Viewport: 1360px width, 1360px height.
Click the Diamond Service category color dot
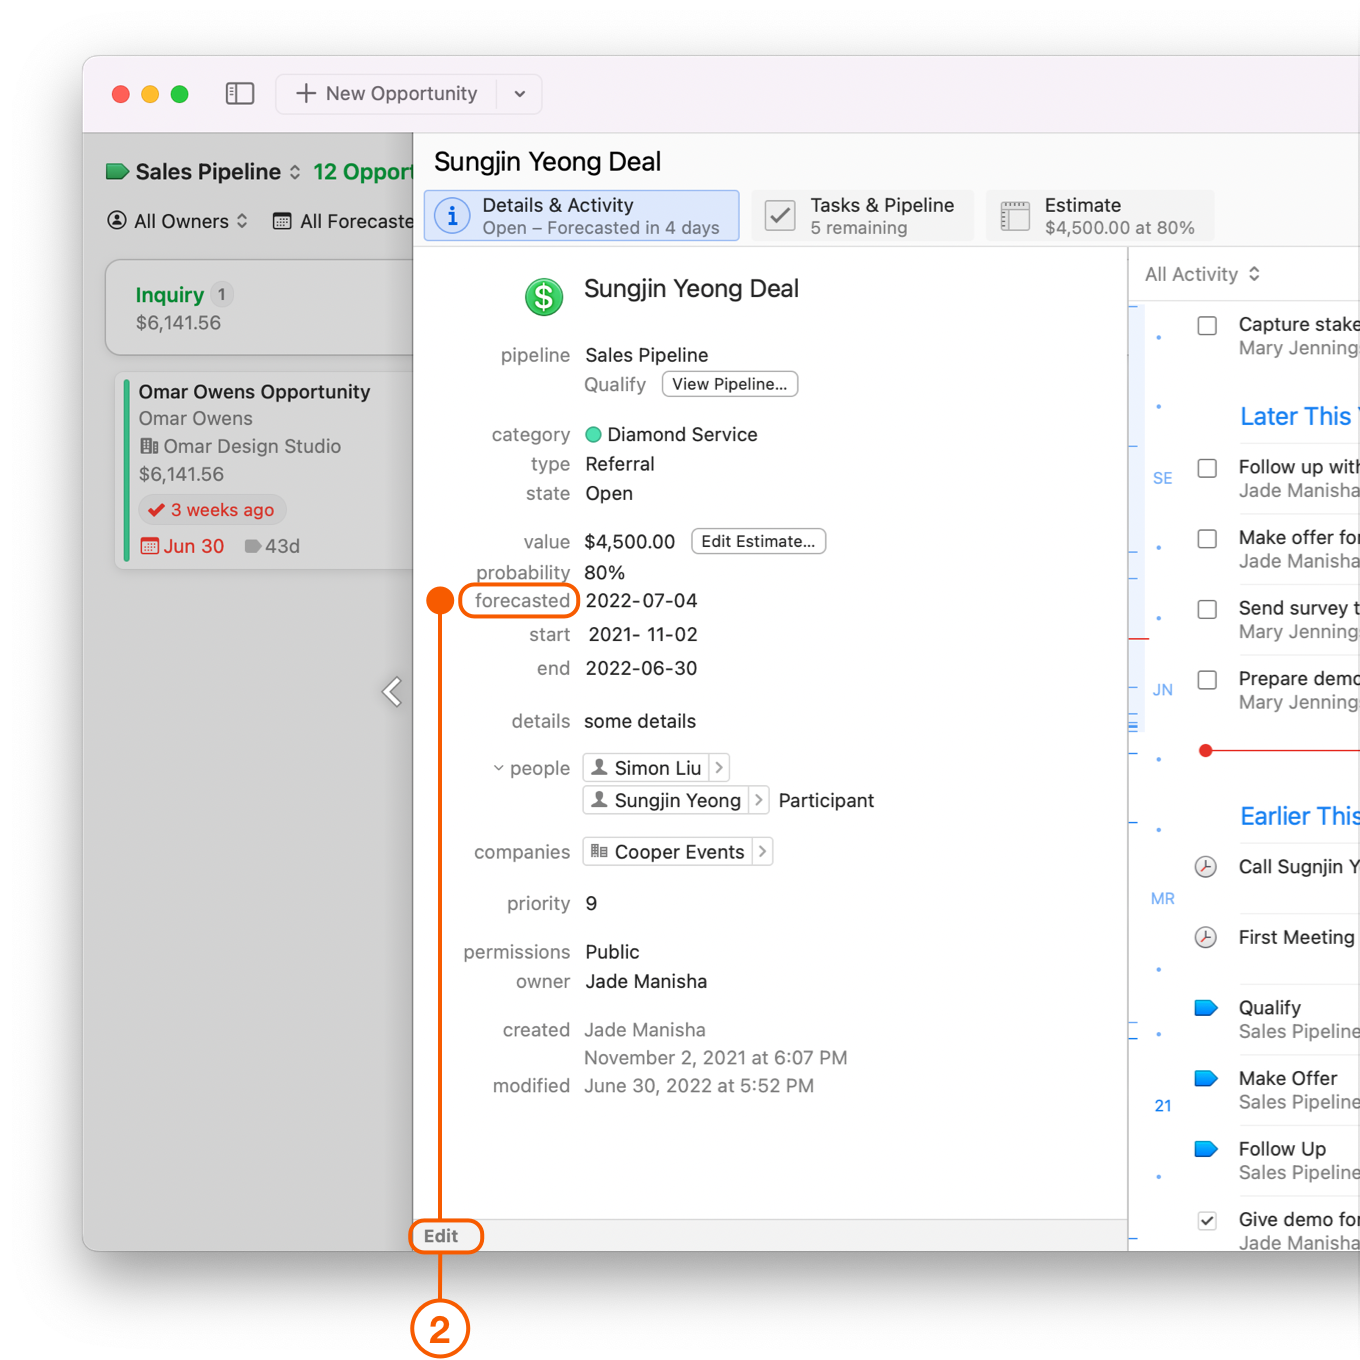point(593,434)
